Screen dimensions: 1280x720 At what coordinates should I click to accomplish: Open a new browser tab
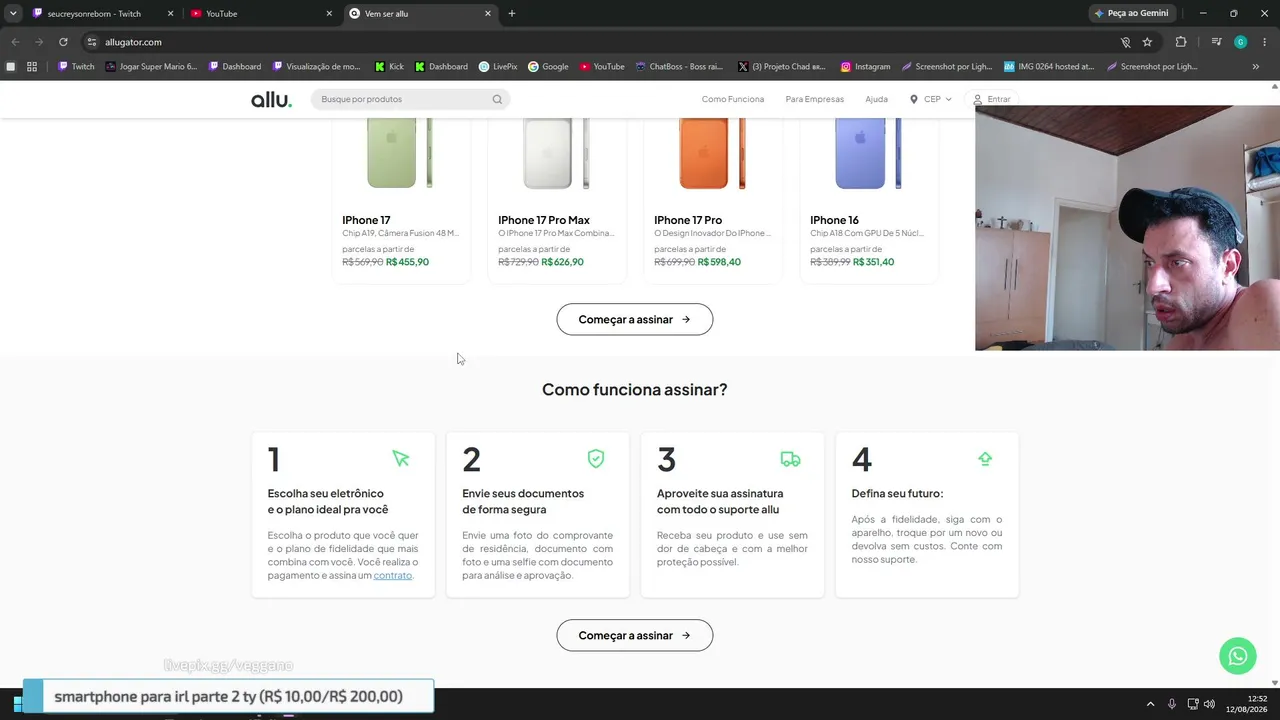(512, 14)
